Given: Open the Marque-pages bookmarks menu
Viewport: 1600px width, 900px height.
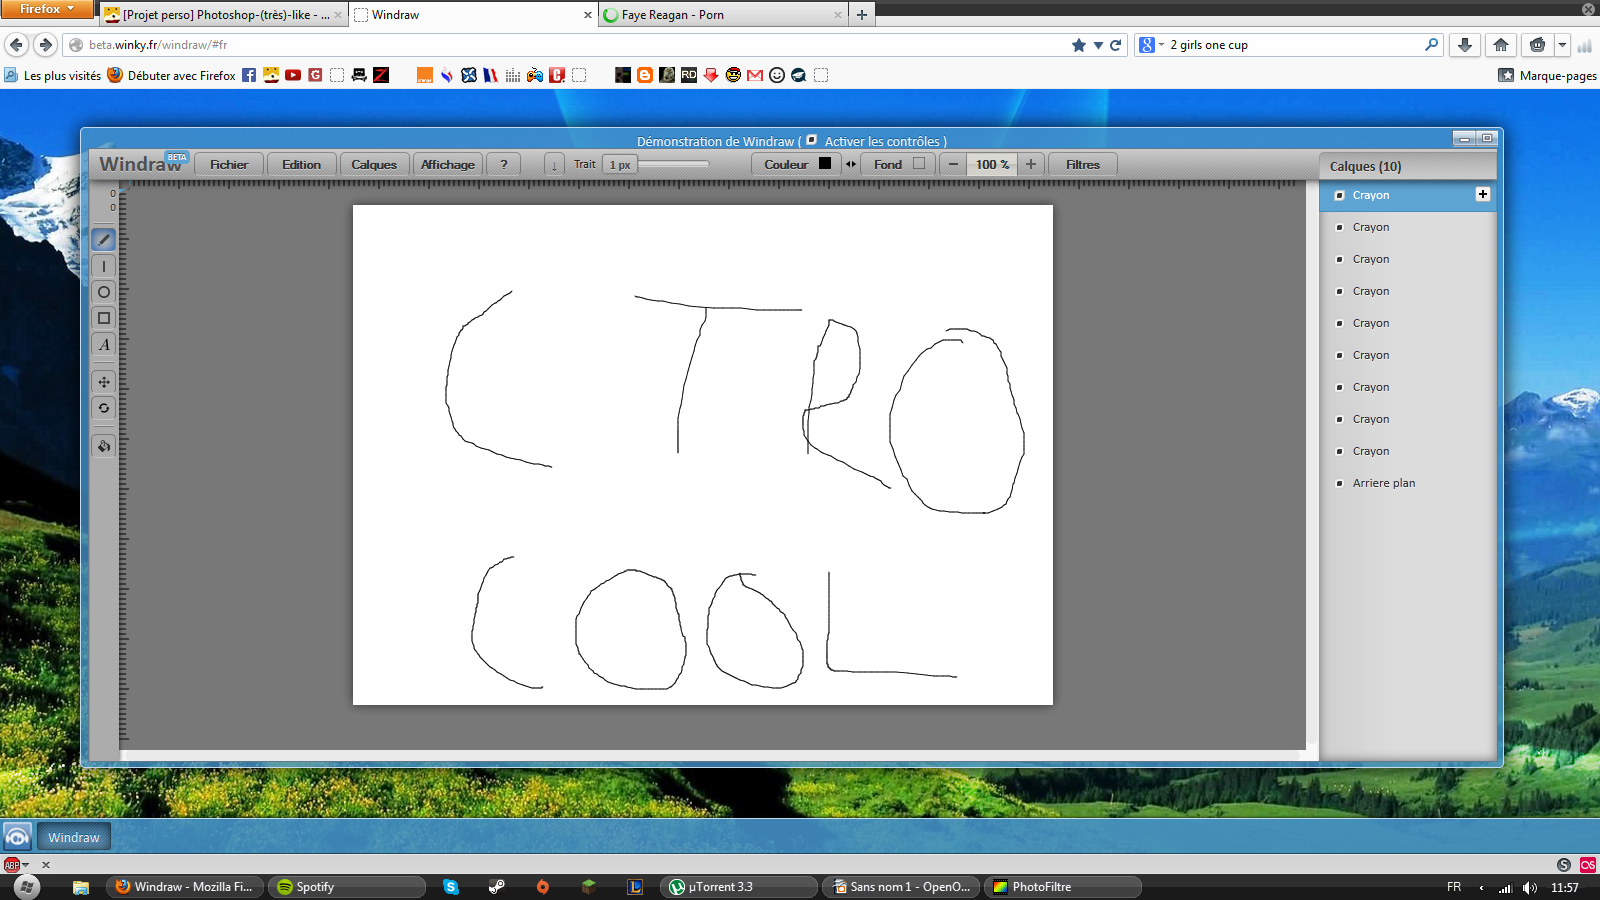Looking at the screenshot, I should point(1547,75).
